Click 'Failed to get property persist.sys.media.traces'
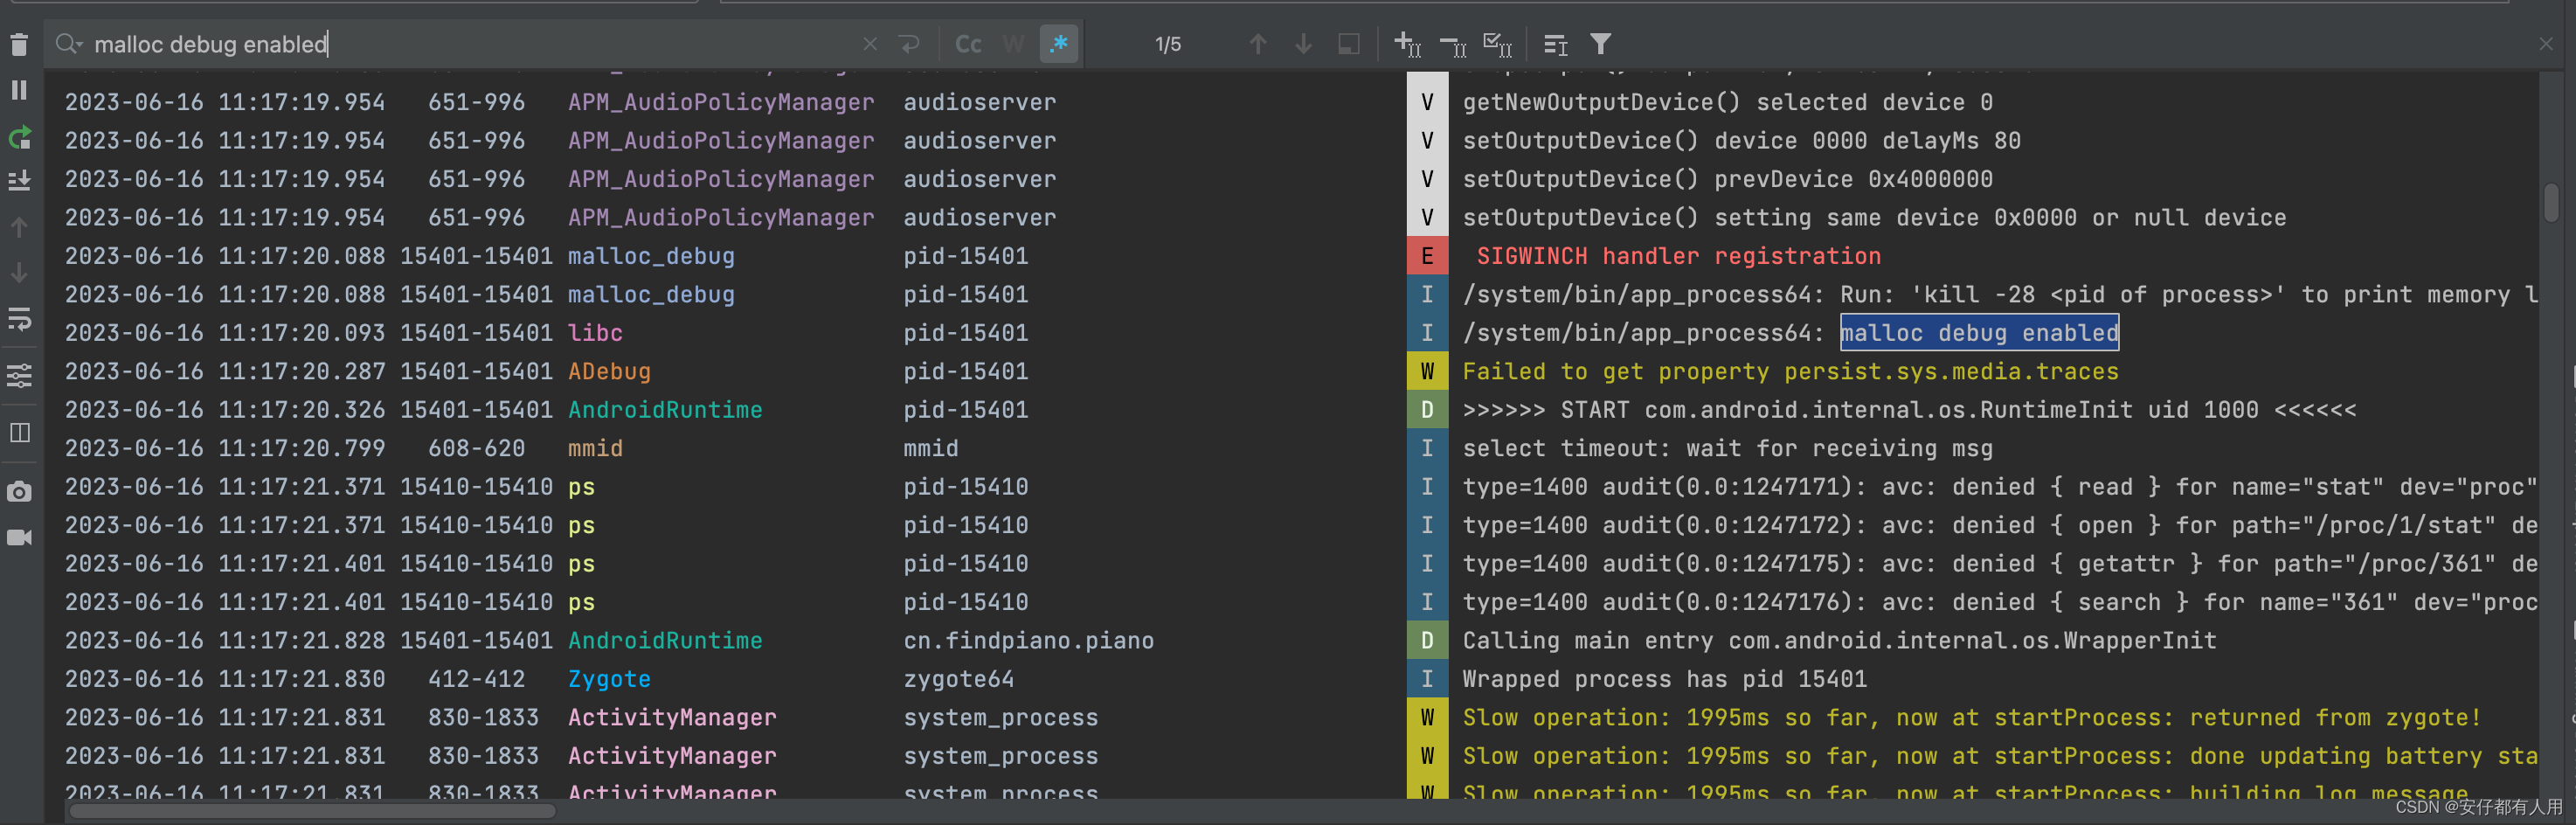 [1791, 371]
